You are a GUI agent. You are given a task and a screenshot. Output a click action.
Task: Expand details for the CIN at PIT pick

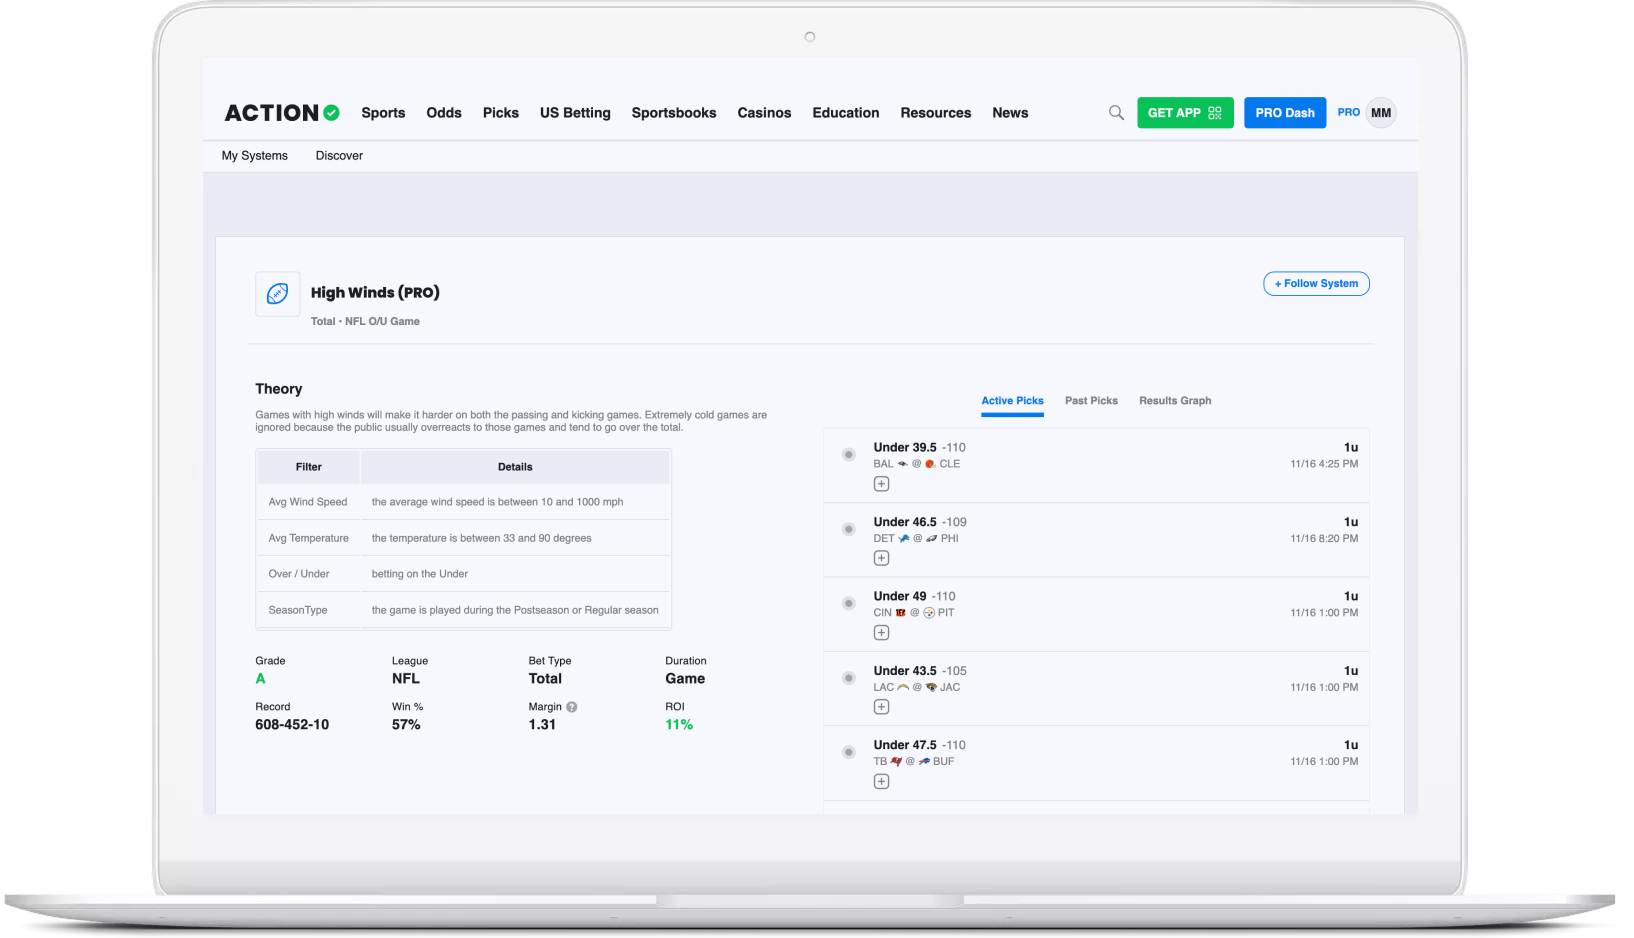(x=881, y=632)
